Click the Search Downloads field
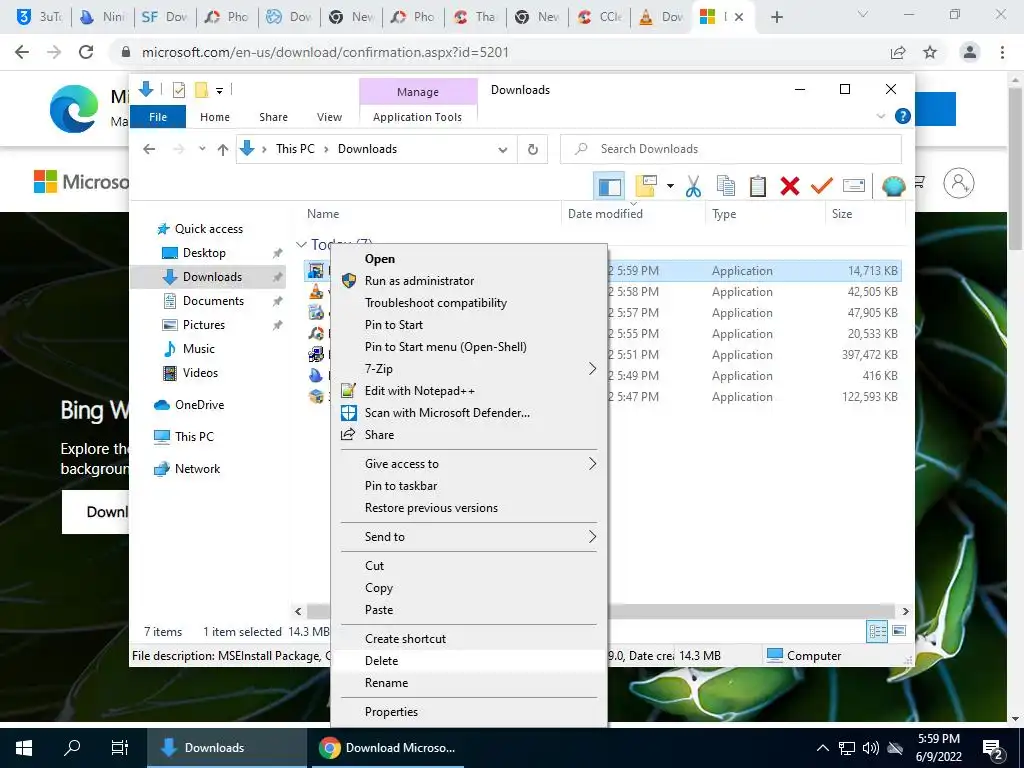 pyautogui.click(x=731, y=149)
